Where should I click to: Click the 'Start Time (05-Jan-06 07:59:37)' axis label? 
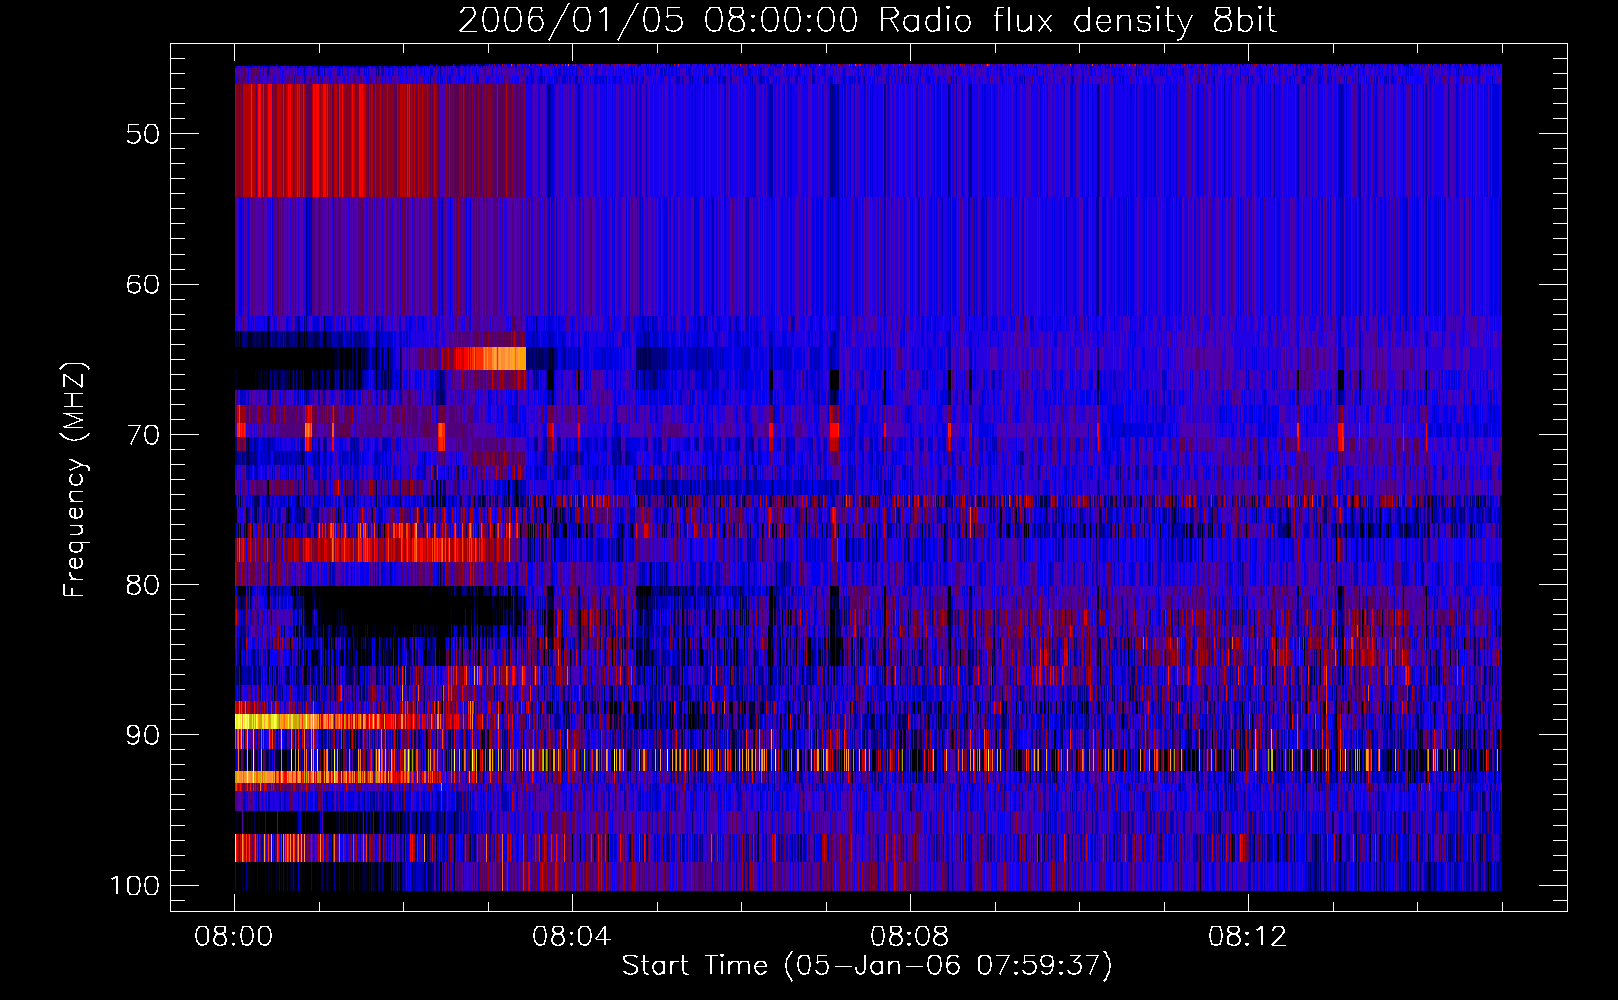click(867, 966)
